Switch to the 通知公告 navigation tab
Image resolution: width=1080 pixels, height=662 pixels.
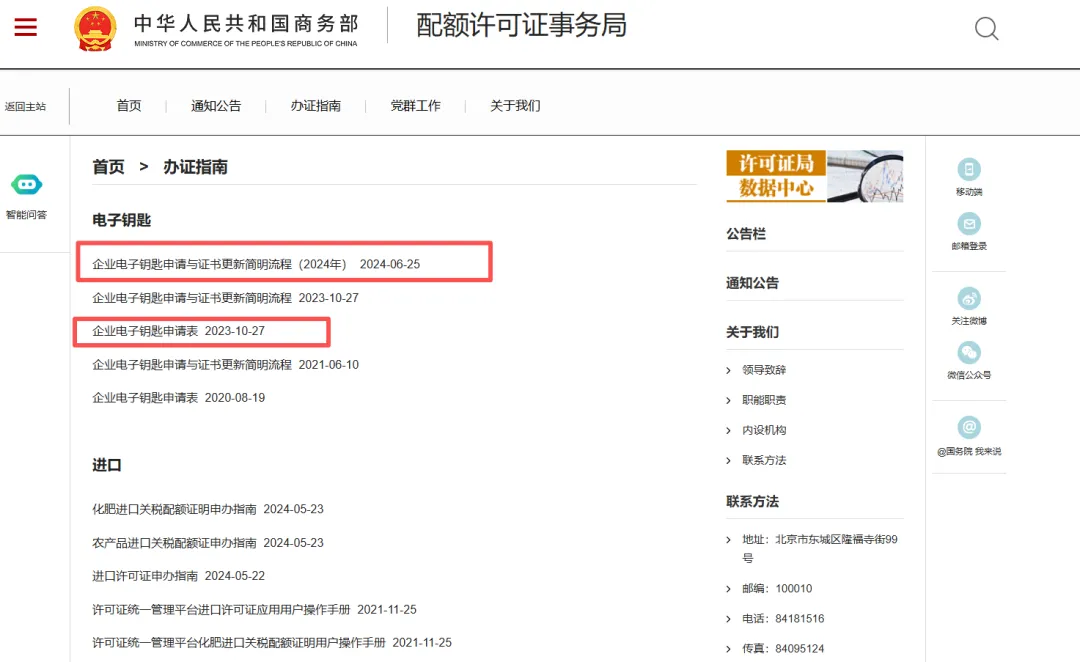(x=215, y=105)
